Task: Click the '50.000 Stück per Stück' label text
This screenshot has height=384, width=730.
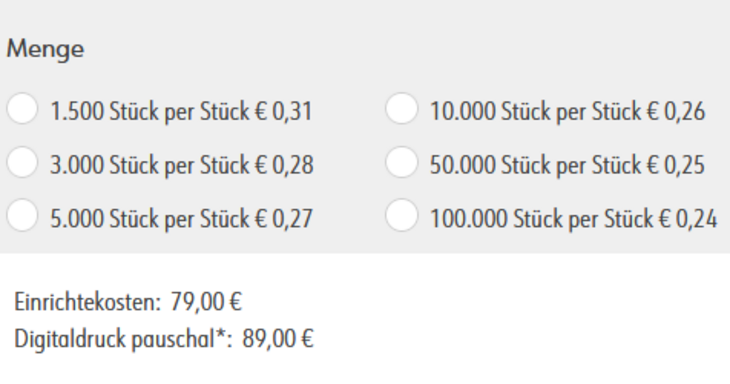Action: coord(535,166)
